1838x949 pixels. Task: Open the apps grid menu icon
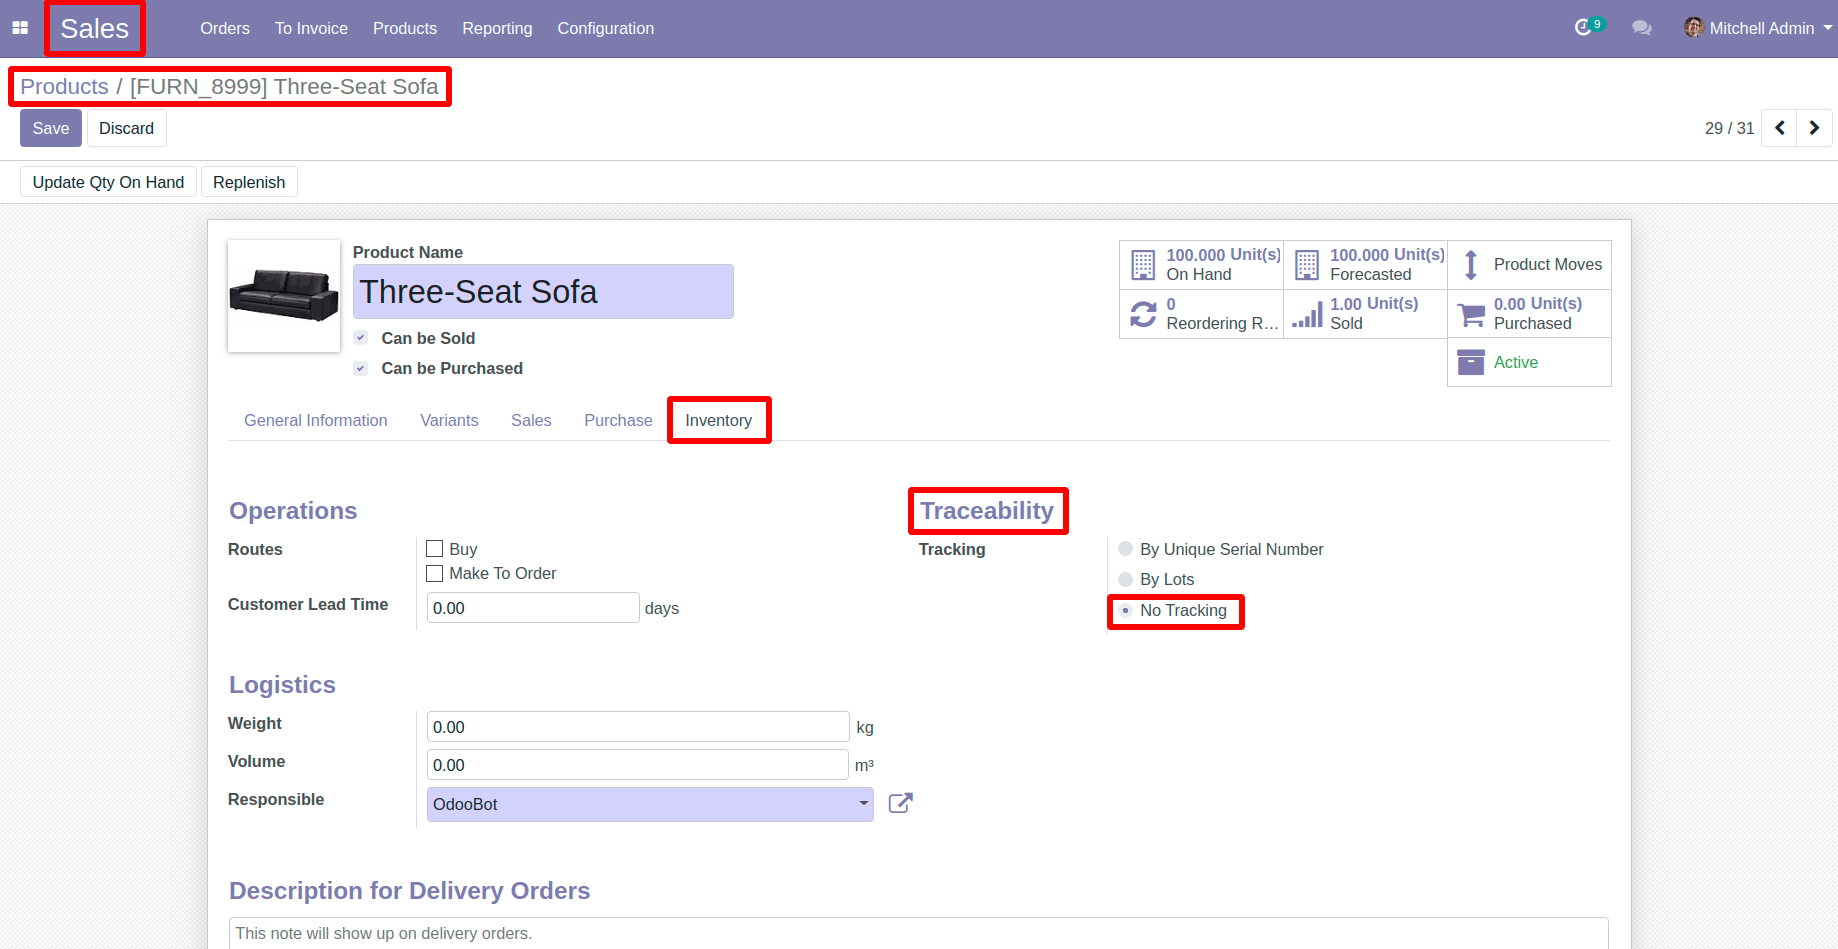click(20, 28)
